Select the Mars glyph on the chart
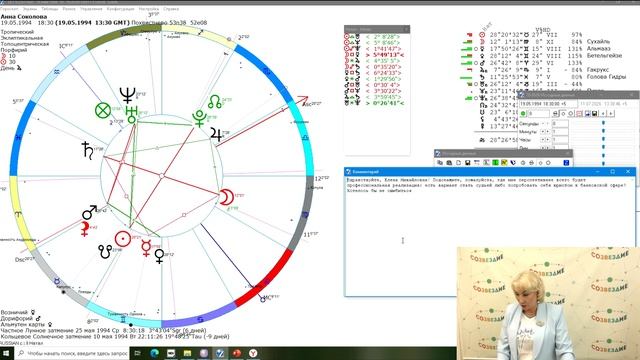The width and height of the screenshot is (640, 360). [x=90, y=212]
